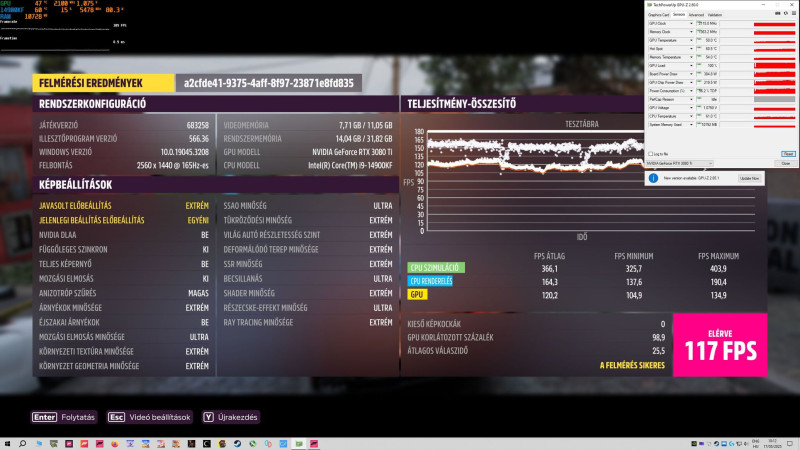Screen dimensions: 800x450
Task: Switch to the Sensors tab
Action: tap(679, 15)
